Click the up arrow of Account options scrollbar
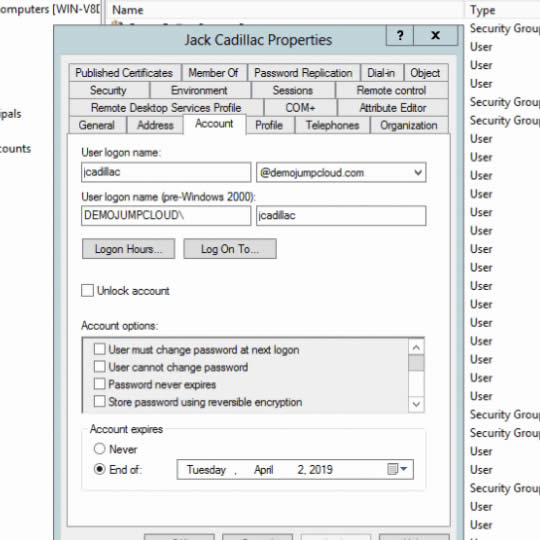 point(416,347)
